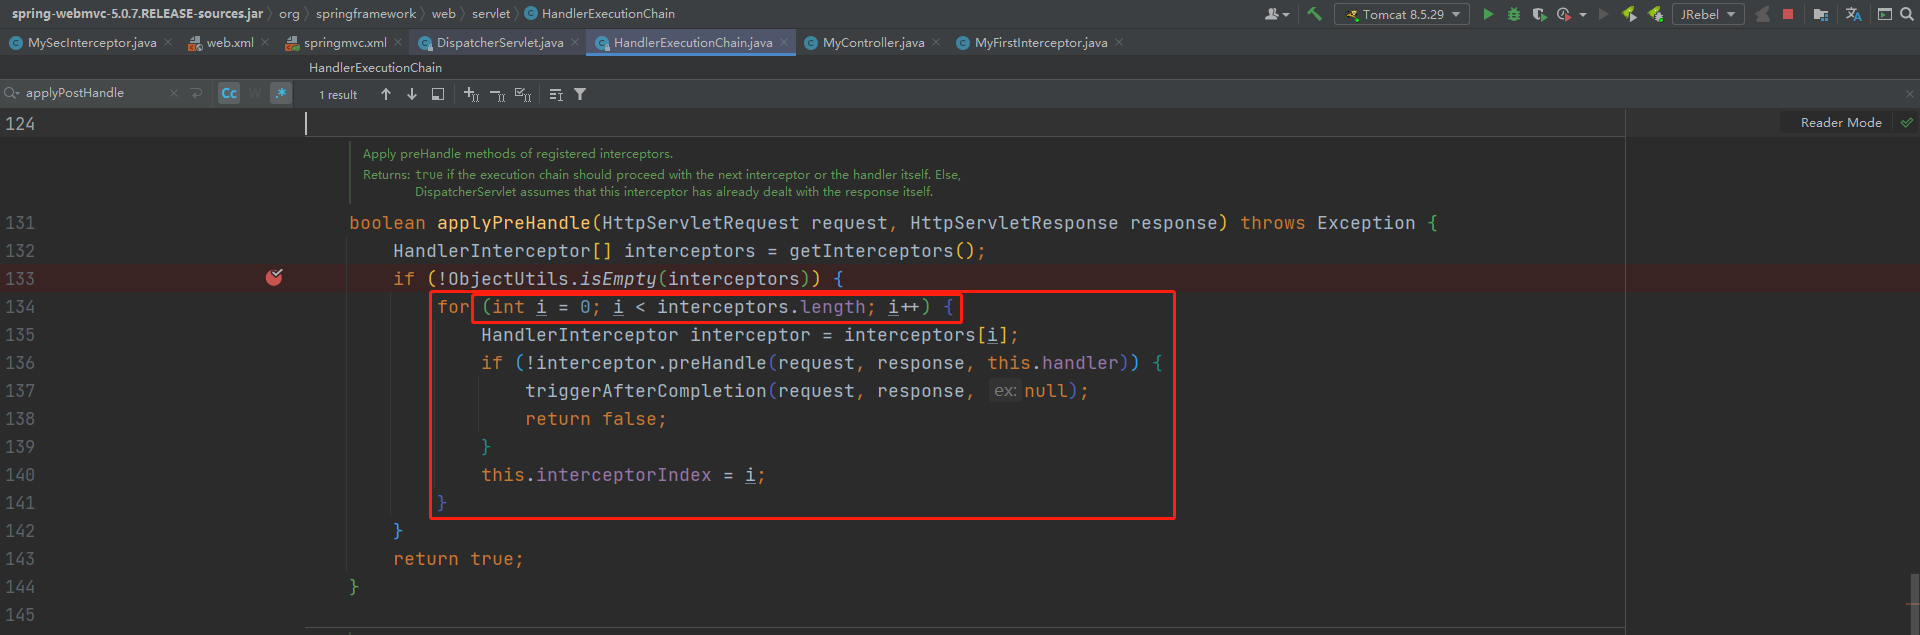Screen dimensions: 1920x635
Task: Click the 'web' breadcrumb segment
Action: pyautogui.click(x=444, y=14)
